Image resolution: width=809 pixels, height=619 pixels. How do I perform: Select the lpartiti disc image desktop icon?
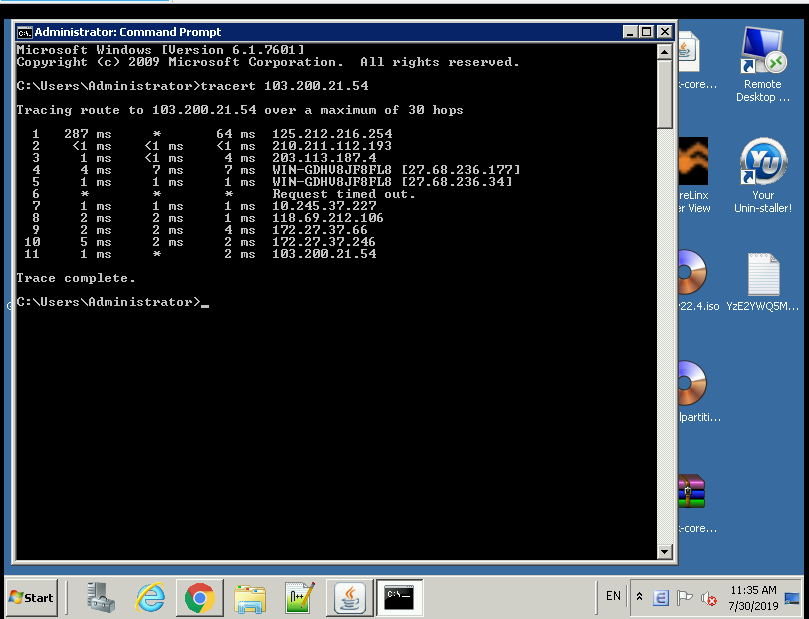coord(700,392)
